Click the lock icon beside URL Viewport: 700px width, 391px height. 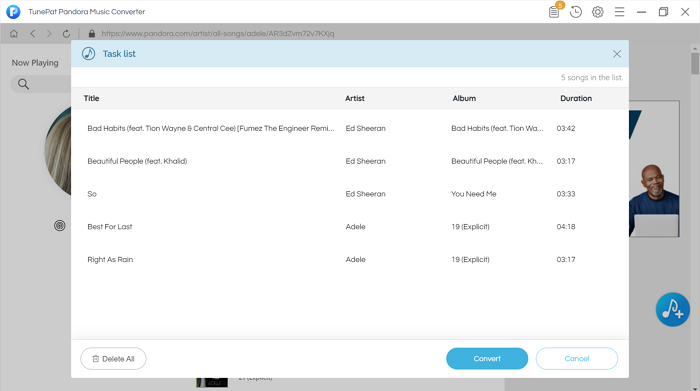(92, 33)
